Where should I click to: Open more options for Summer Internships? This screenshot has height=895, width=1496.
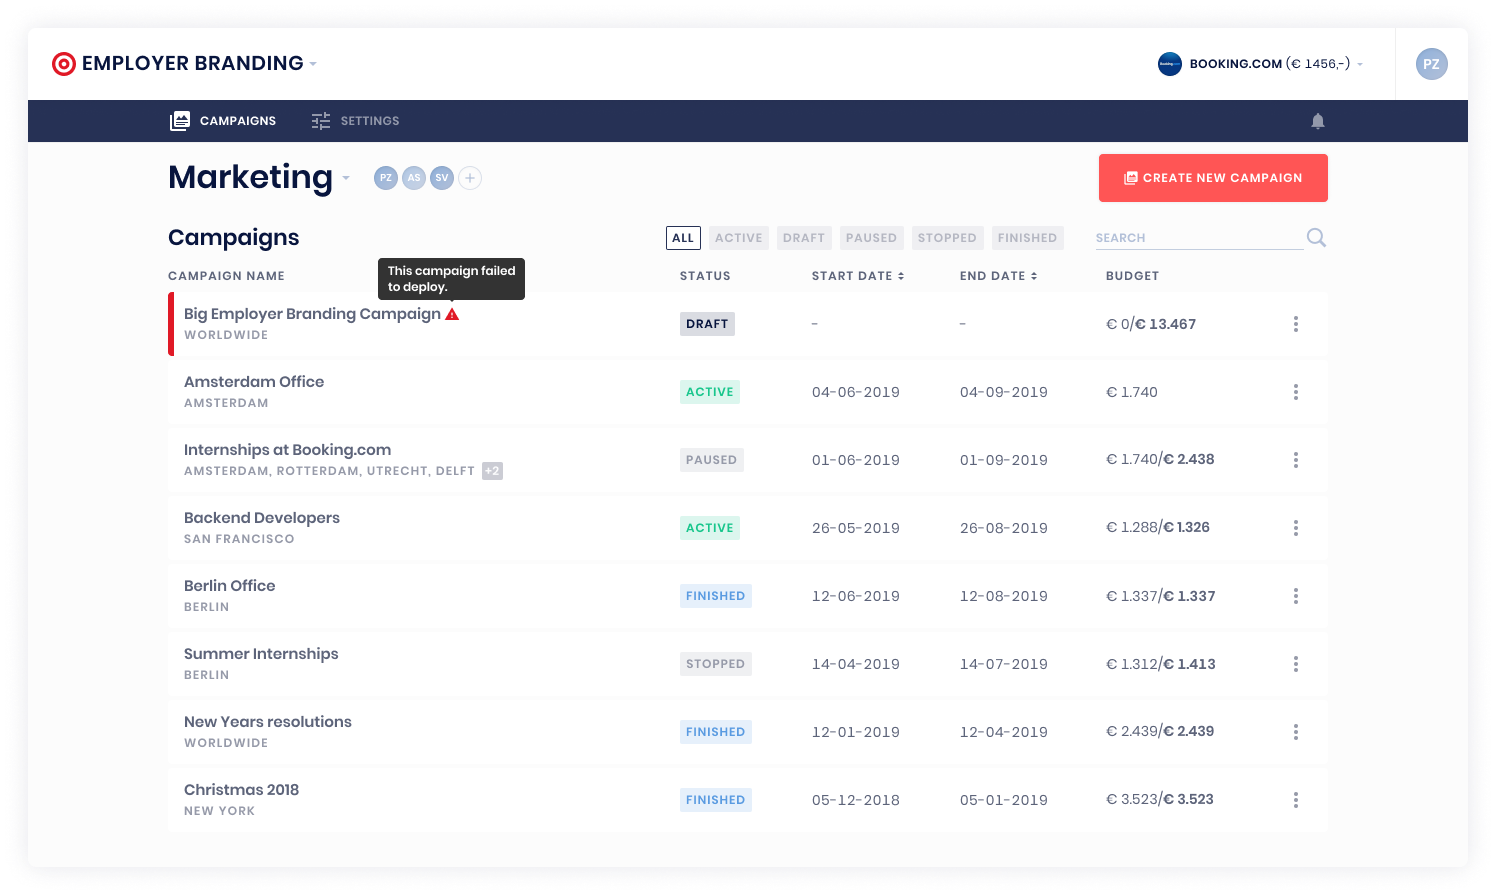coord(1296,664)
